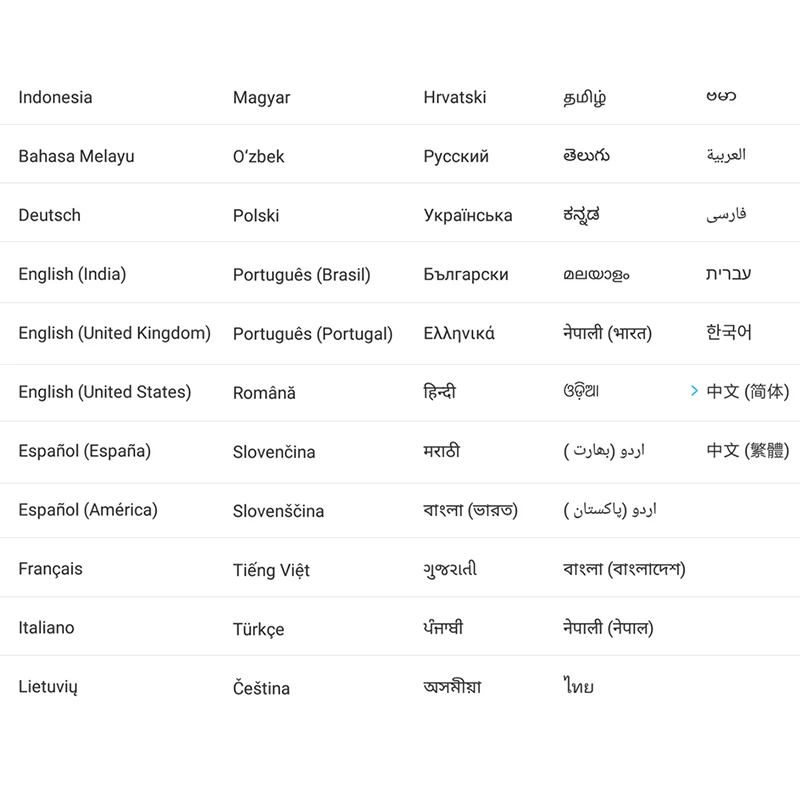The image size is (800, 800).
Task: Choose Tiếng Việt from the list
Action: tap(271, 570)
